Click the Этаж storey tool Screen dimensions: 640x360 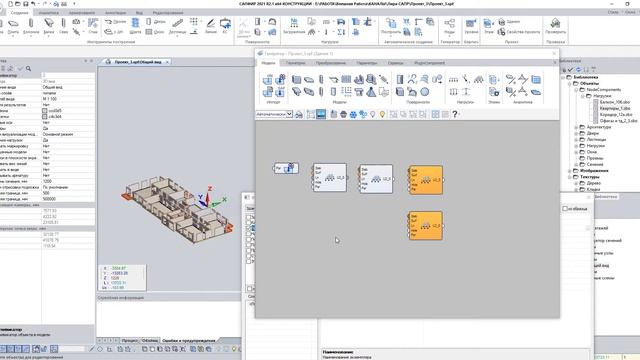pos(488,27)
